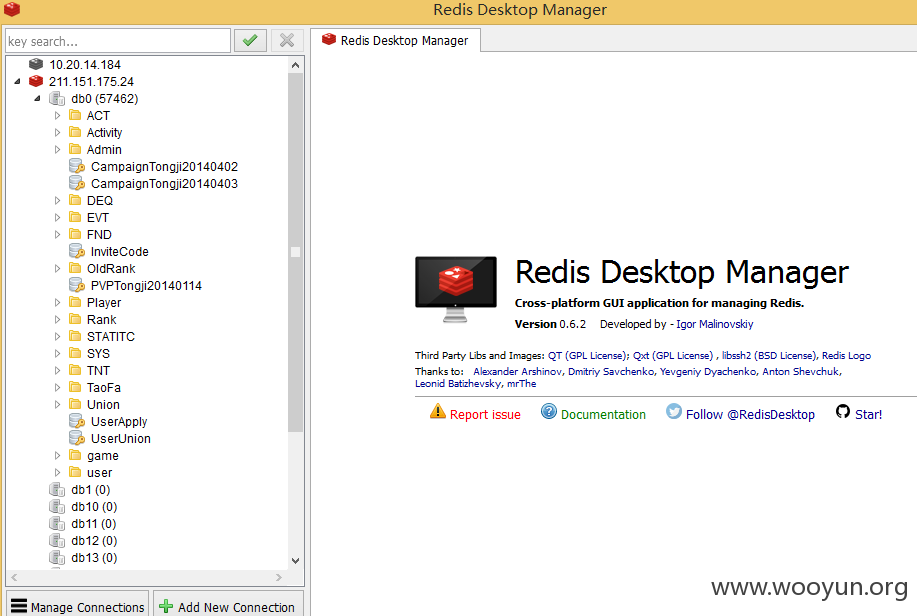Click the Redis monitor logo image

456,289
